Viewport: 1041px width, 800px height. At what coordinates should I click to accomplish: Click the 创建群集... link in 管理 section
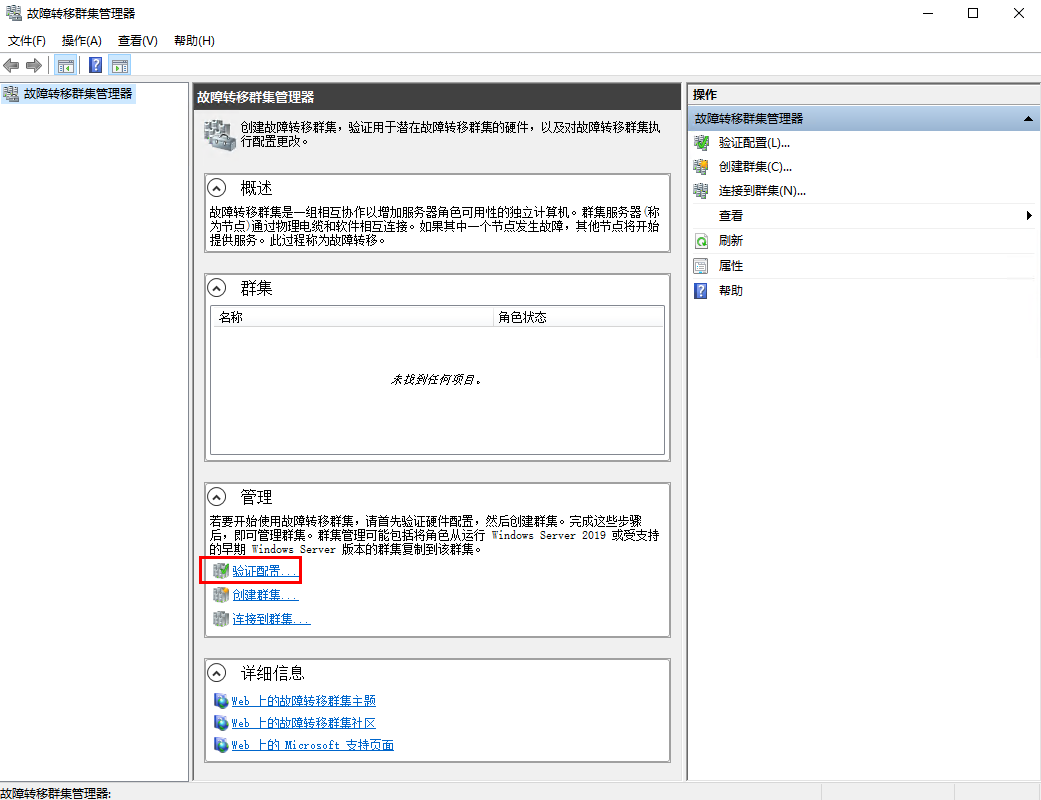tap(265, 595)
